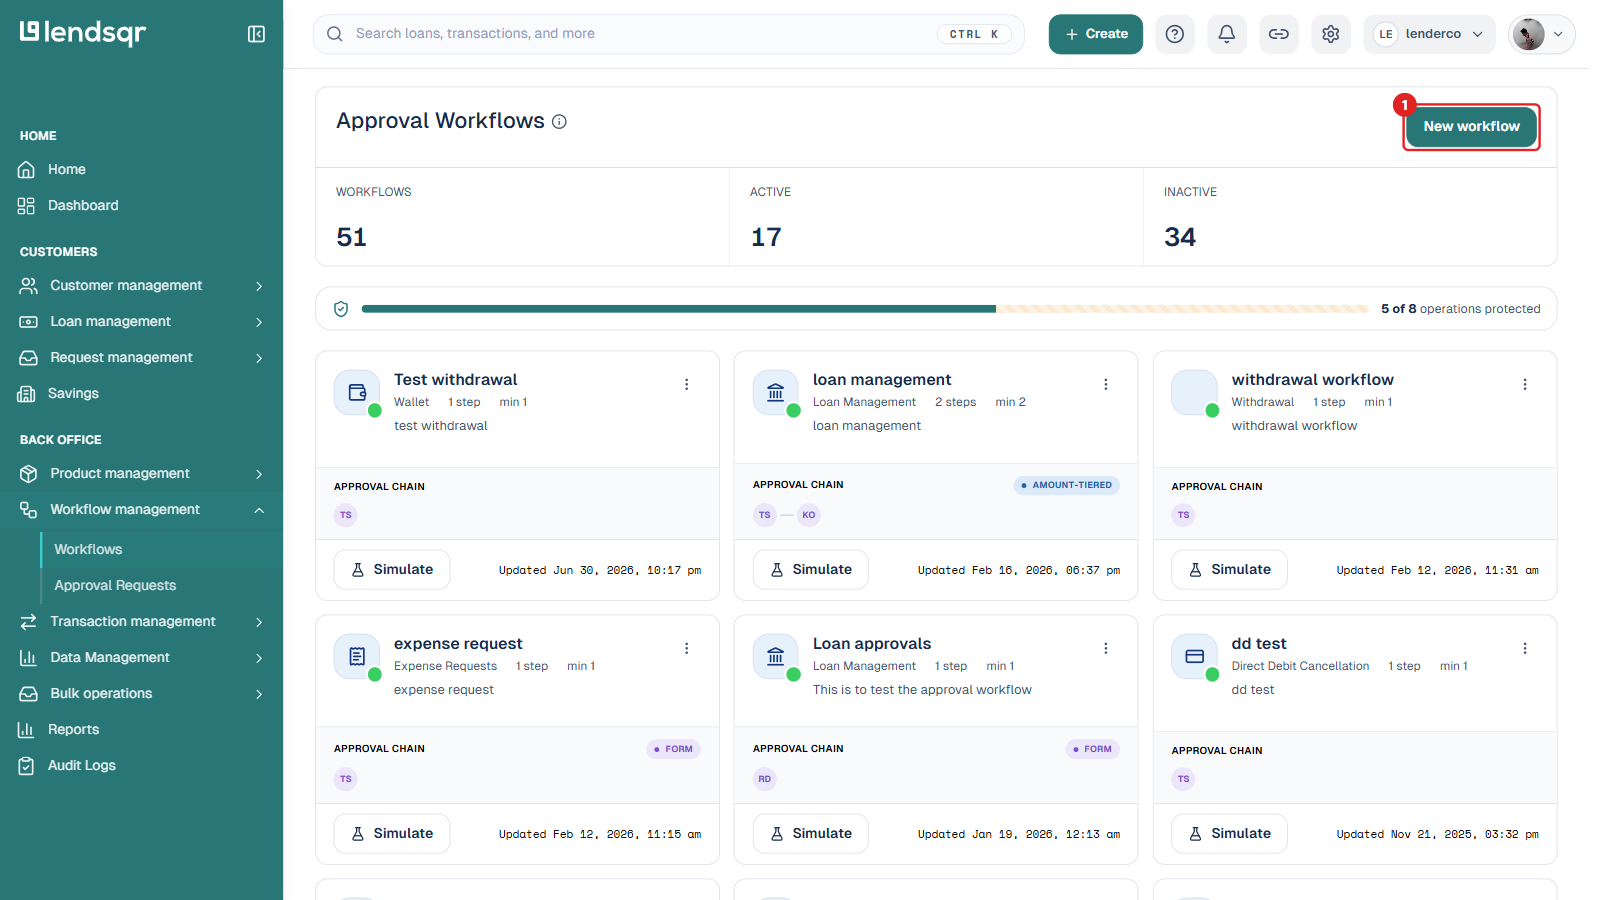Image resolution: width=1600 pixels, height=900 pixels.
Task: Open the help question mark icon
Action: pos(1175,34)
